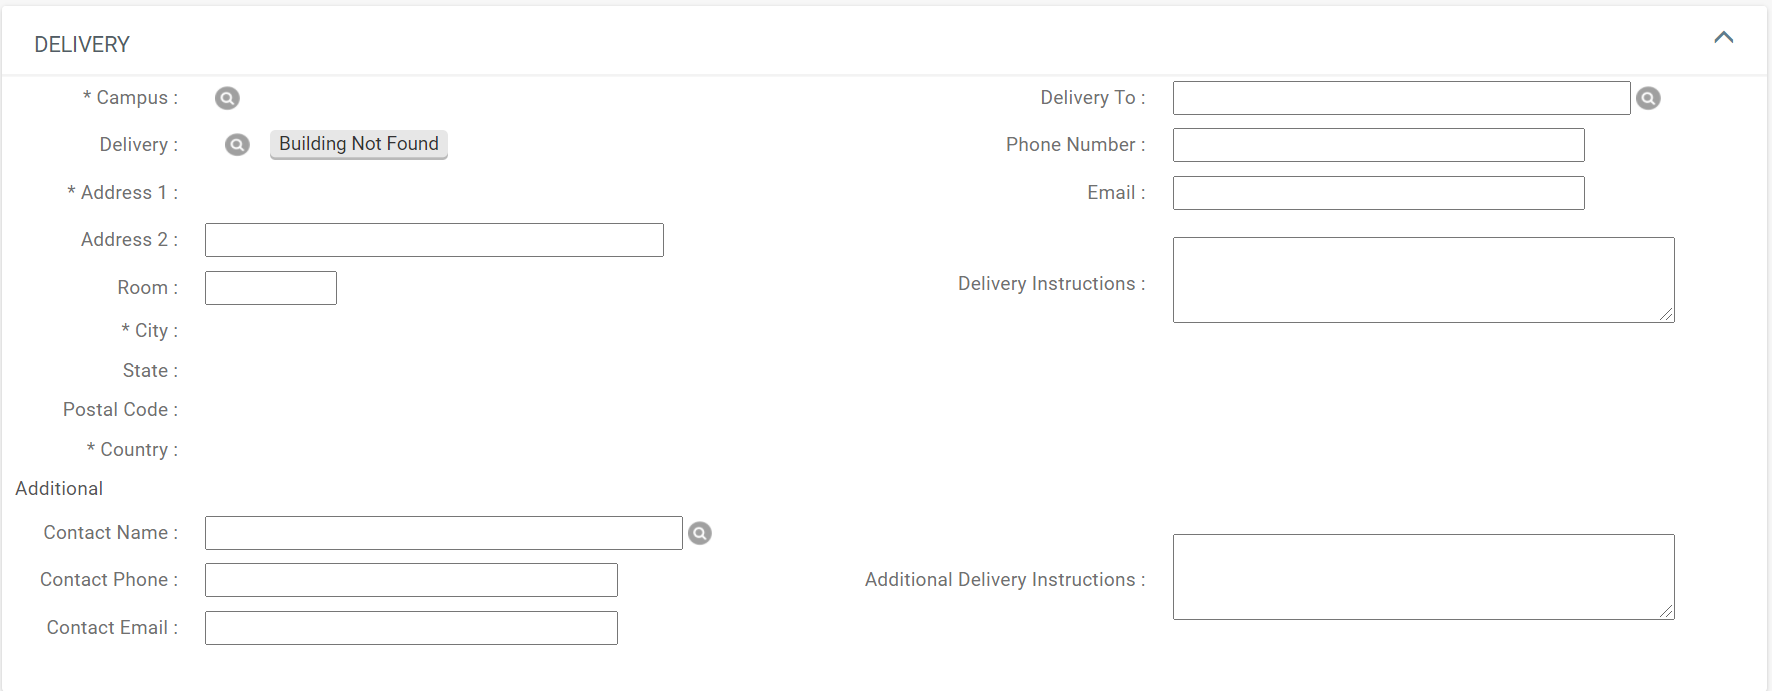Collapse the DELIVERY section chevron
The height and width of the screenshot is (691, 1772).
(x=1723, y=38)
